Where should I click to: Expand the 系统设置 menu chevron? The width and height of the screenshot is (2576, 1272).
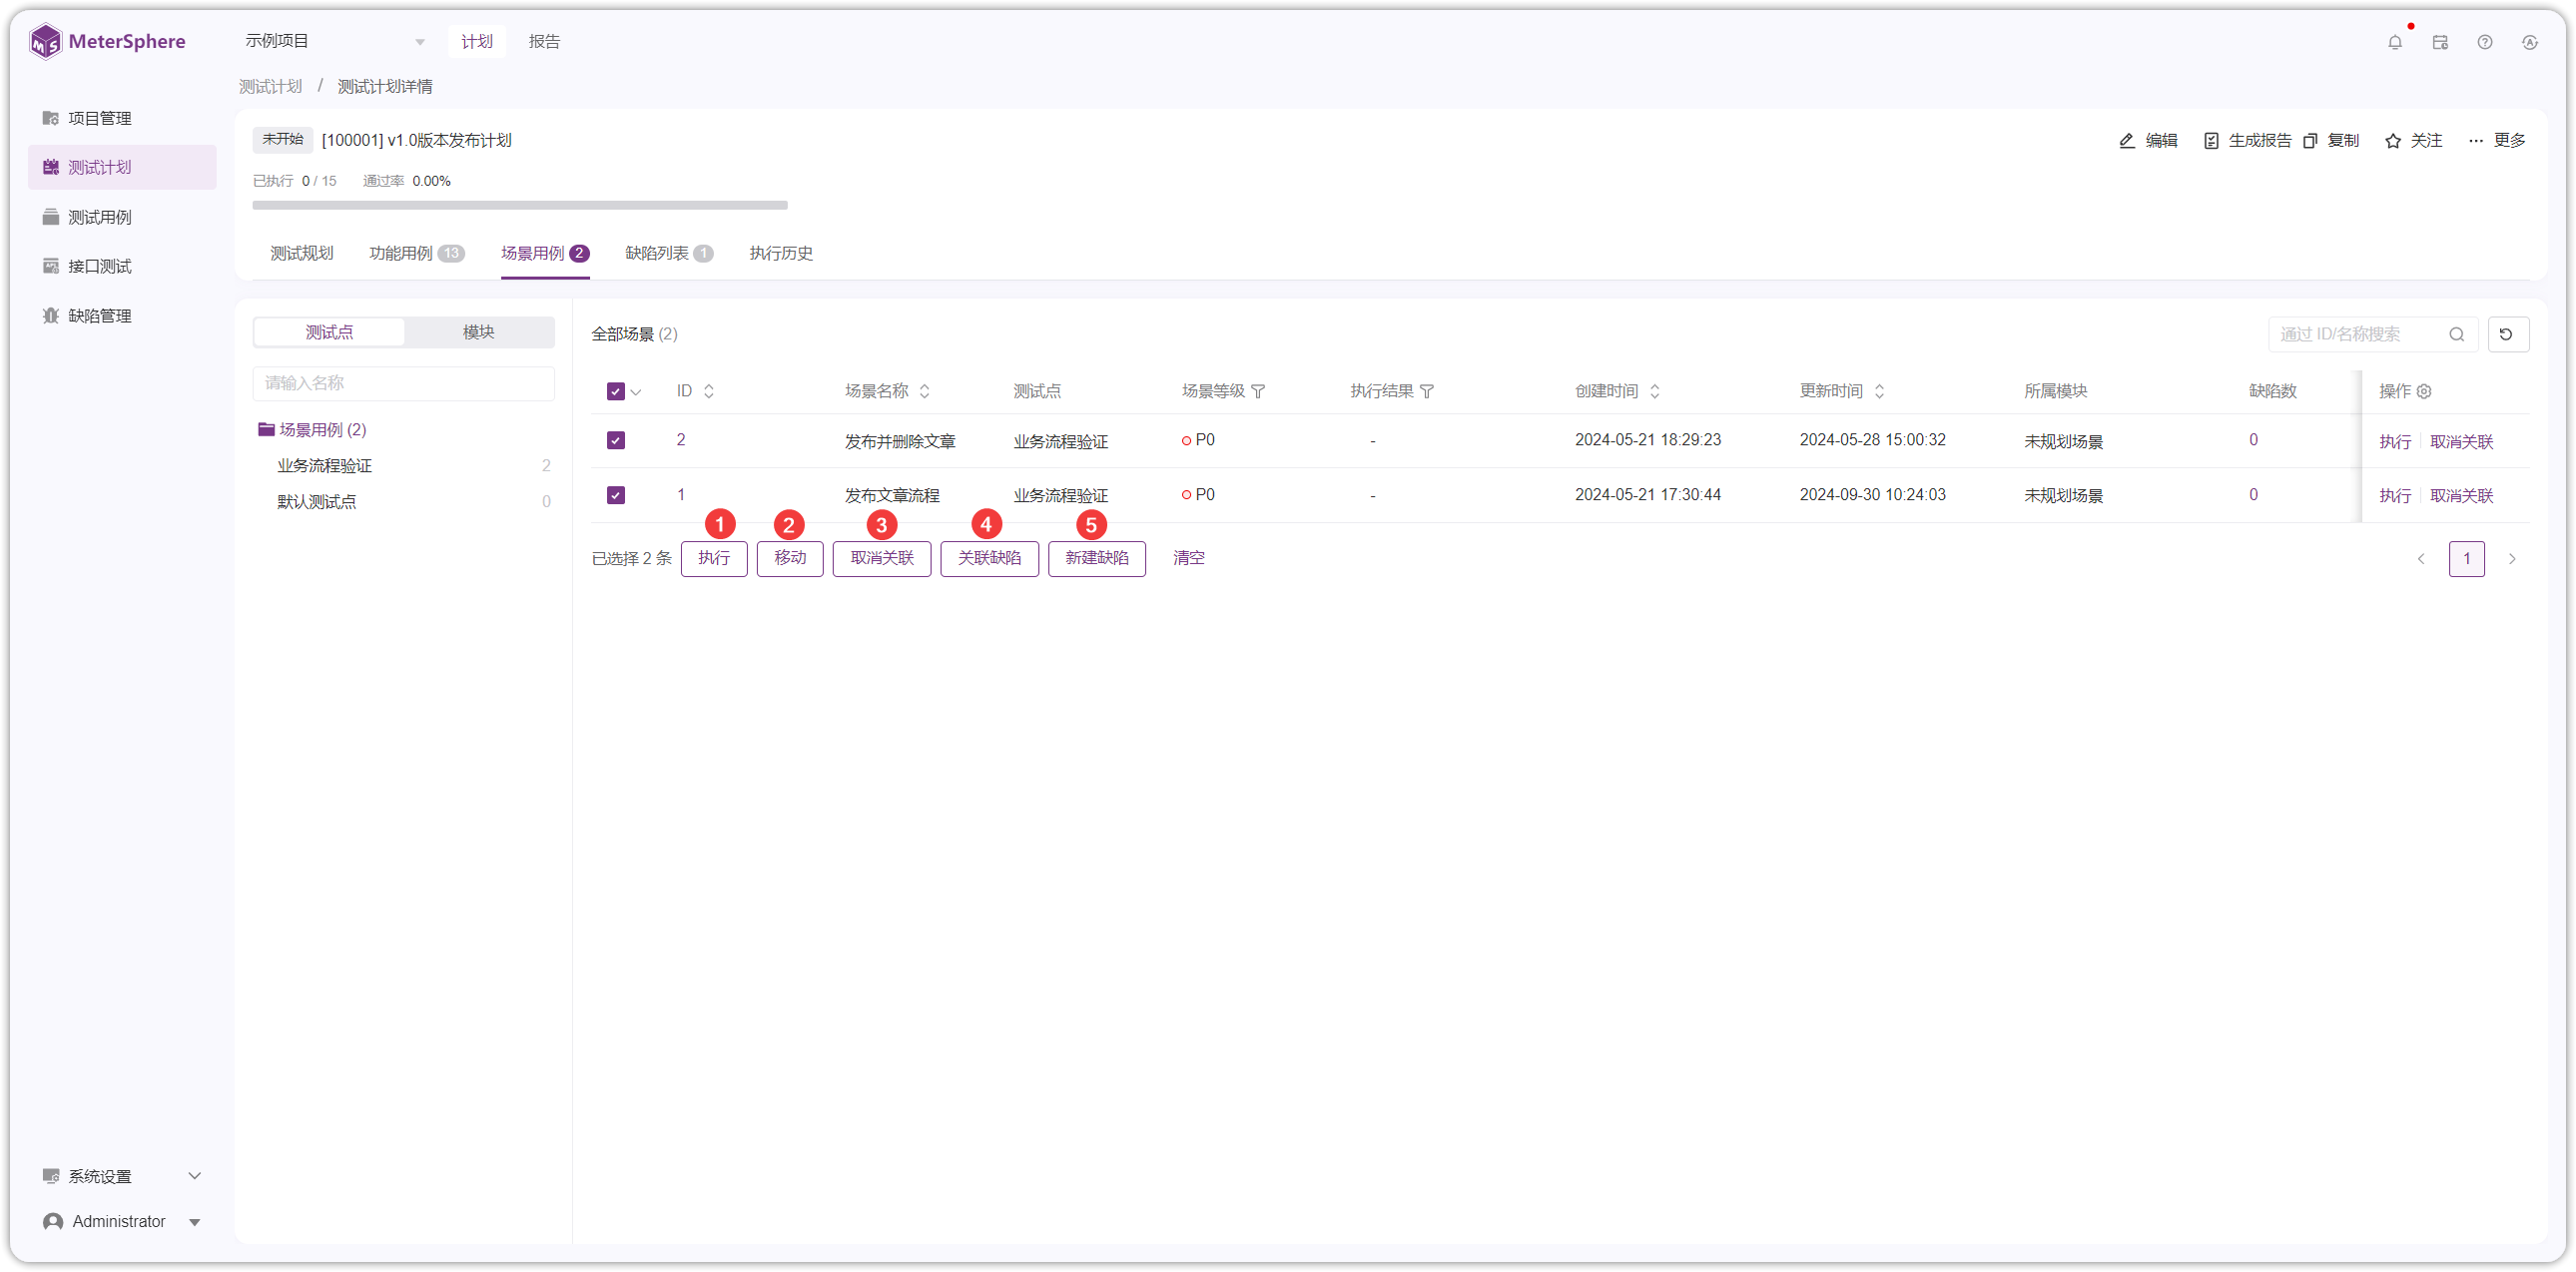(195, 1176)
